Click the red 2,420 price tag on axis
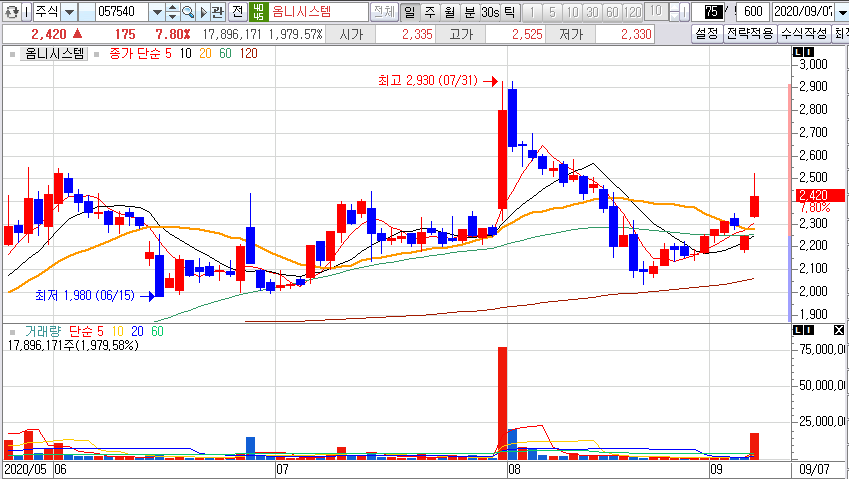Viewport: 849px width, 479px height. [820, 195]
